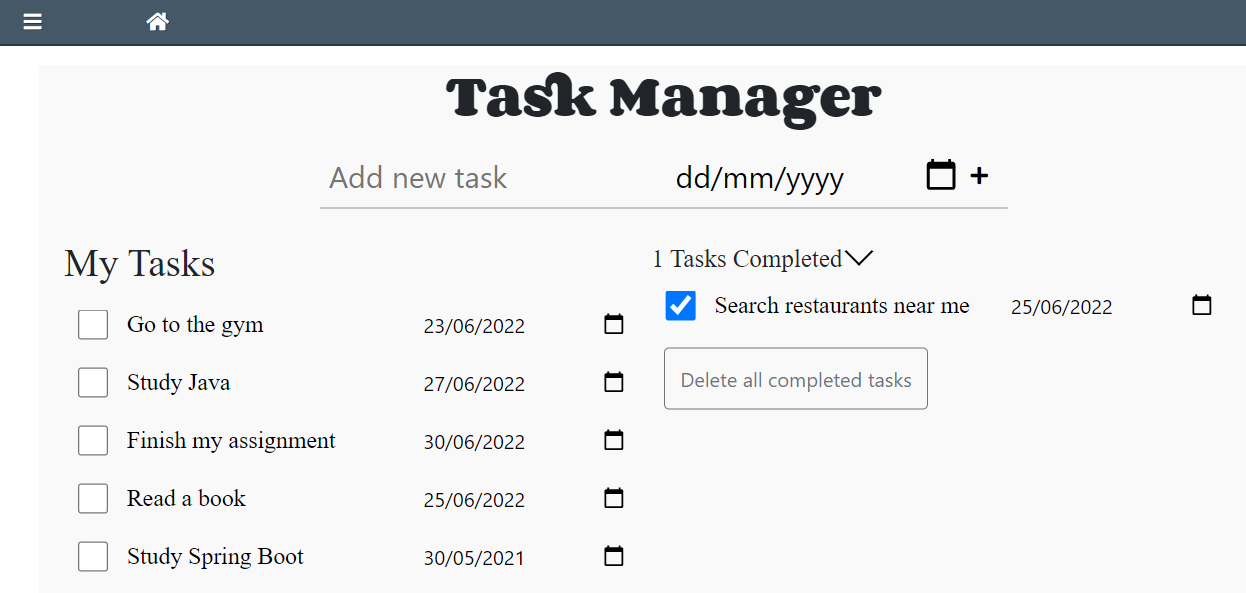Open the calendar icon for 'Read a book'
The width and height of the screenshot is (1246, 593).
click(613, 498)
